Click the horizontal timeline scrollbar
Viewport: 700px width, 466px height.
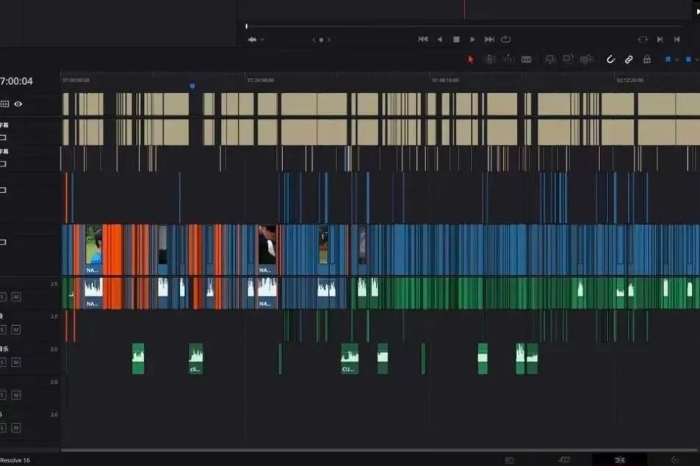click(x=379, y=450)
